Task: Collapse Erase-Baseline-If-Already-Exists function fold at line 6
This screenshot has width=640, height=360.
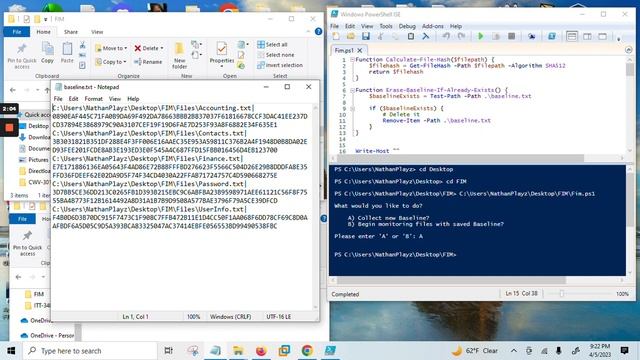Action: pos(352,90)
